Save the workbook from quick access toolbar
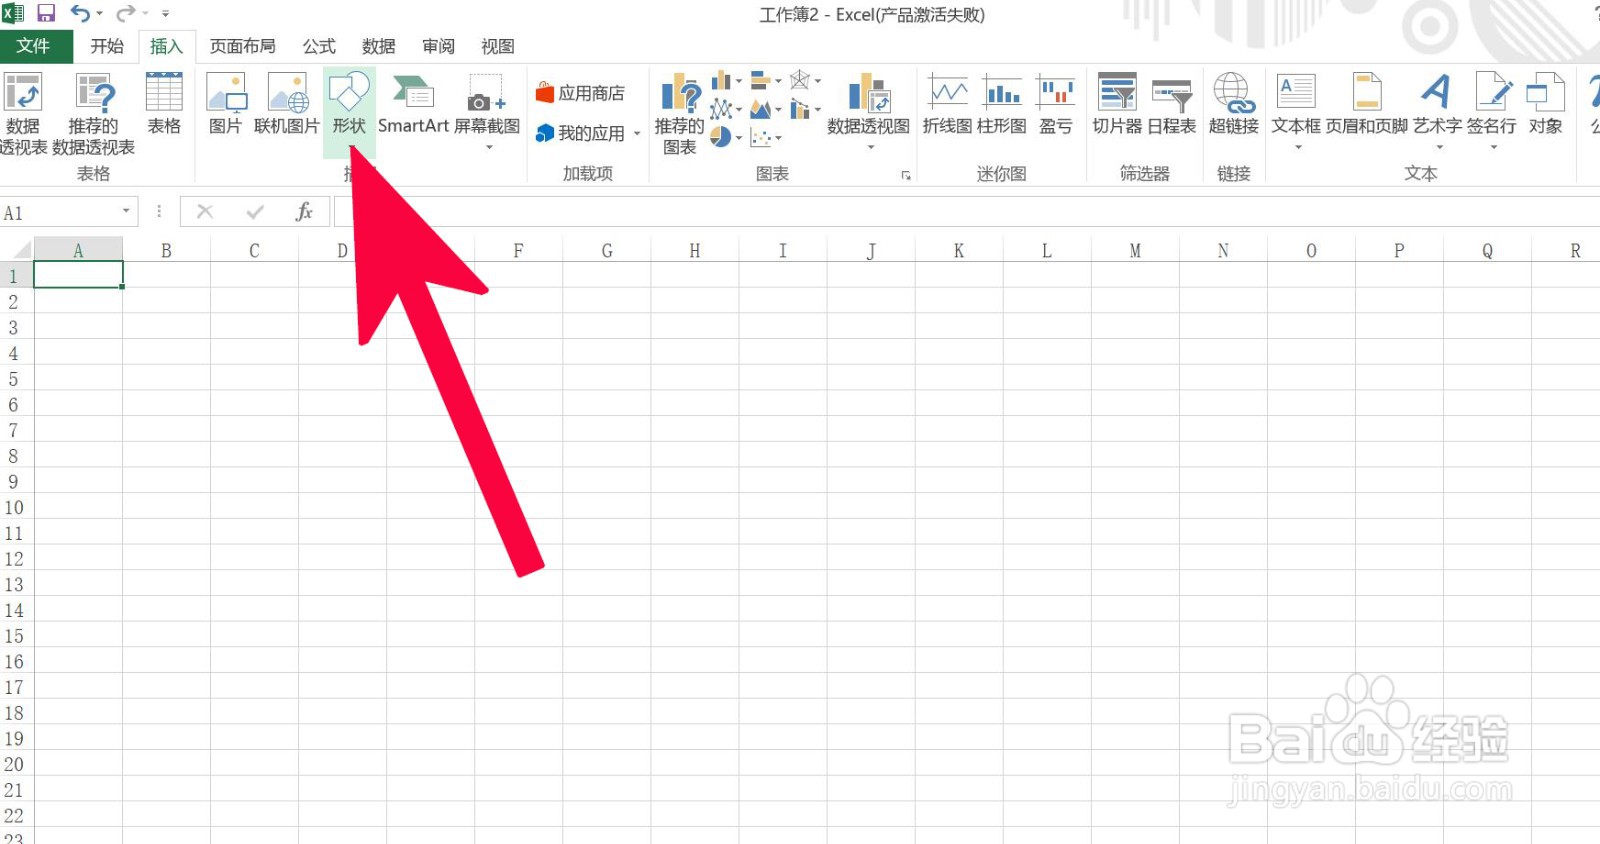This screenshot has width=1600, height=844. [46, 14]
